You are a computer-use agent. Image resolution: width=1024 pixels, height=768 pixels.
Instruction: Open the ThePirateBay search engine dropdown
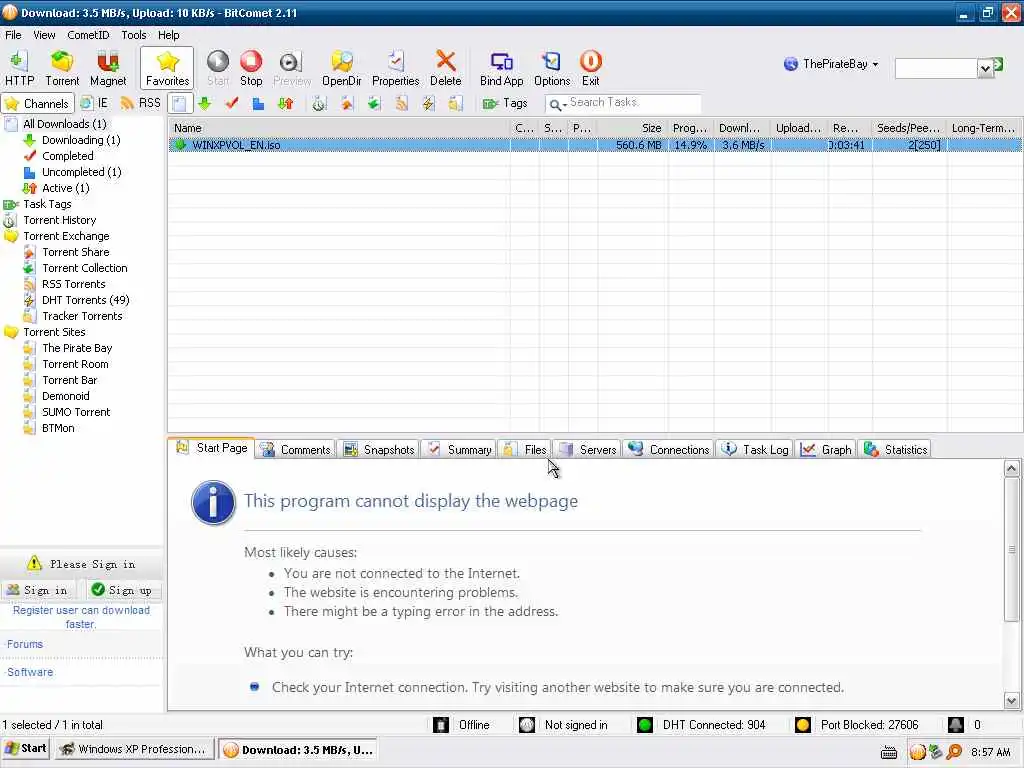pos(831,64)
